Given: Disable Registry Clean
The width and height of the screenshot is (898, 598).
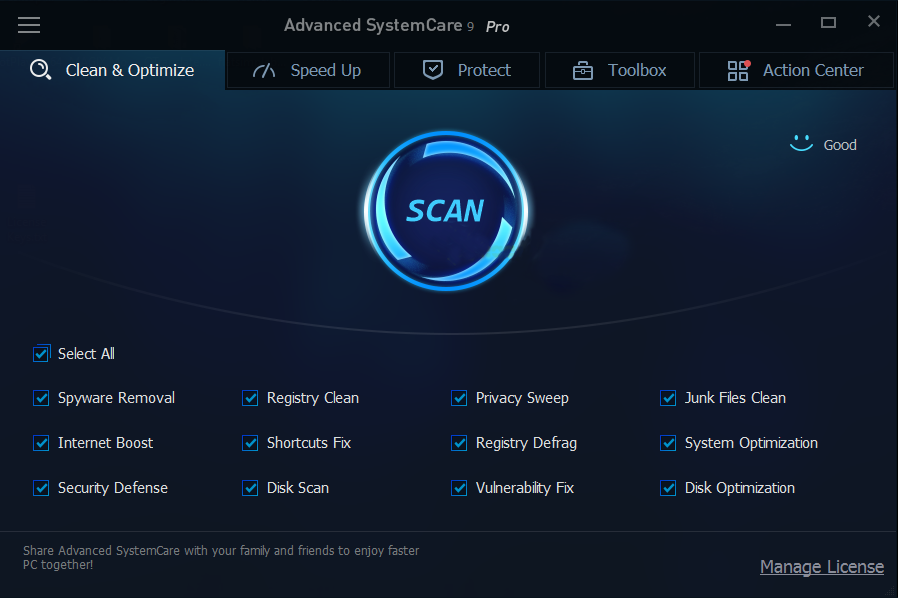Looking at the screenshot, I should click(250, 398).
